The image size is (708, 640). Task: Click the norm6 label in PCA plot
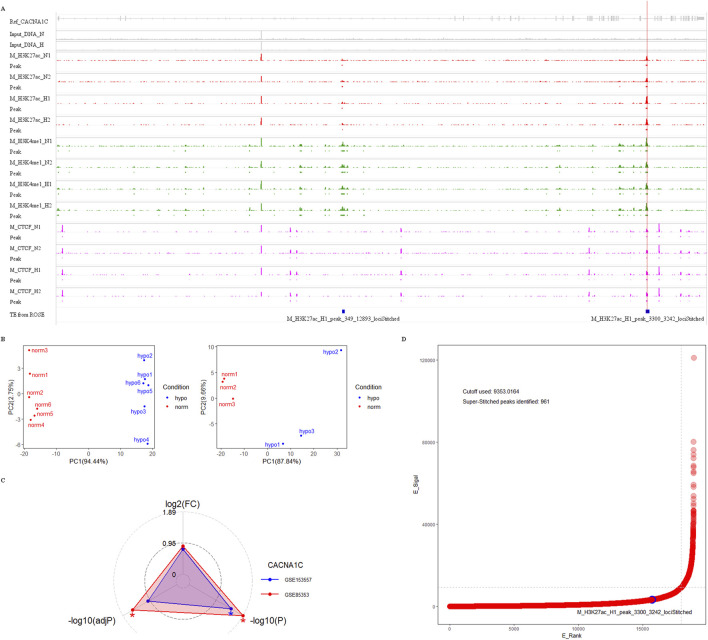point(43,405)
